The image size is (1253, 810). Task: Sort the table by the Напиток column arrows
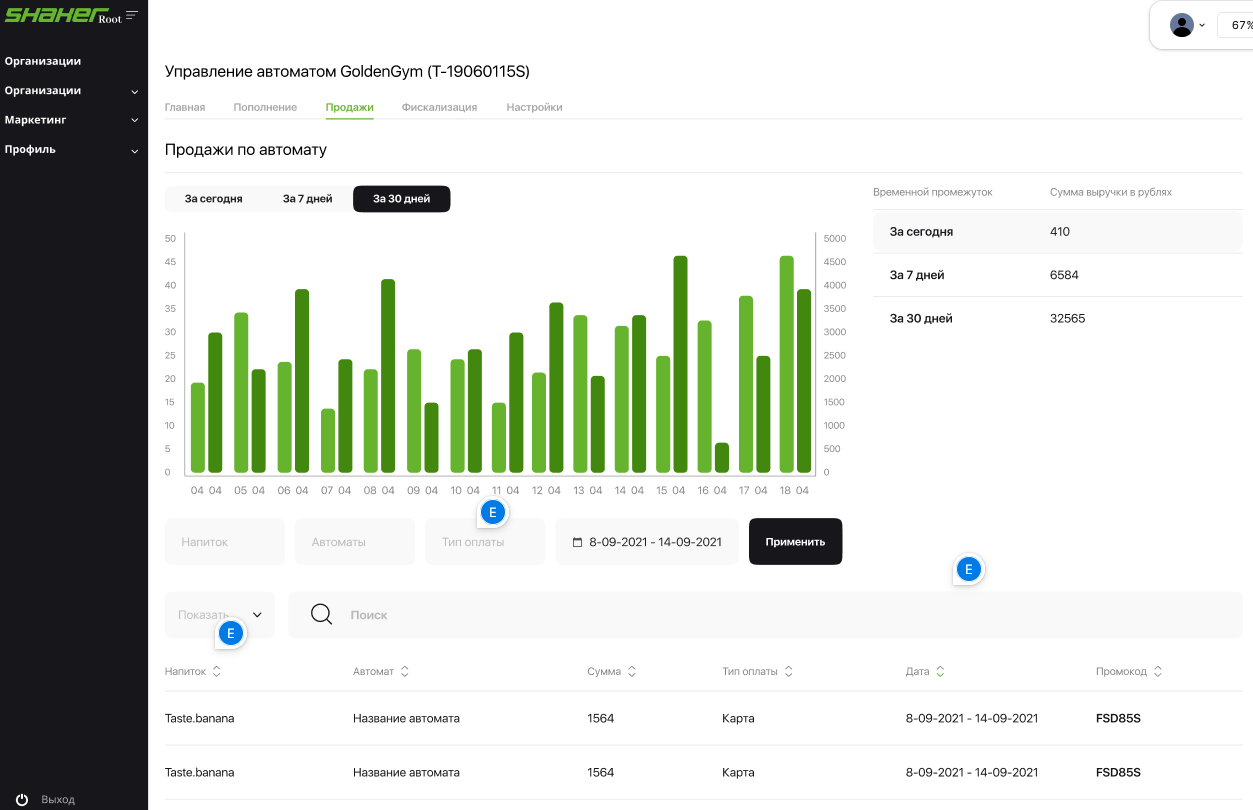pyautogui.click(x=217, y=672)
